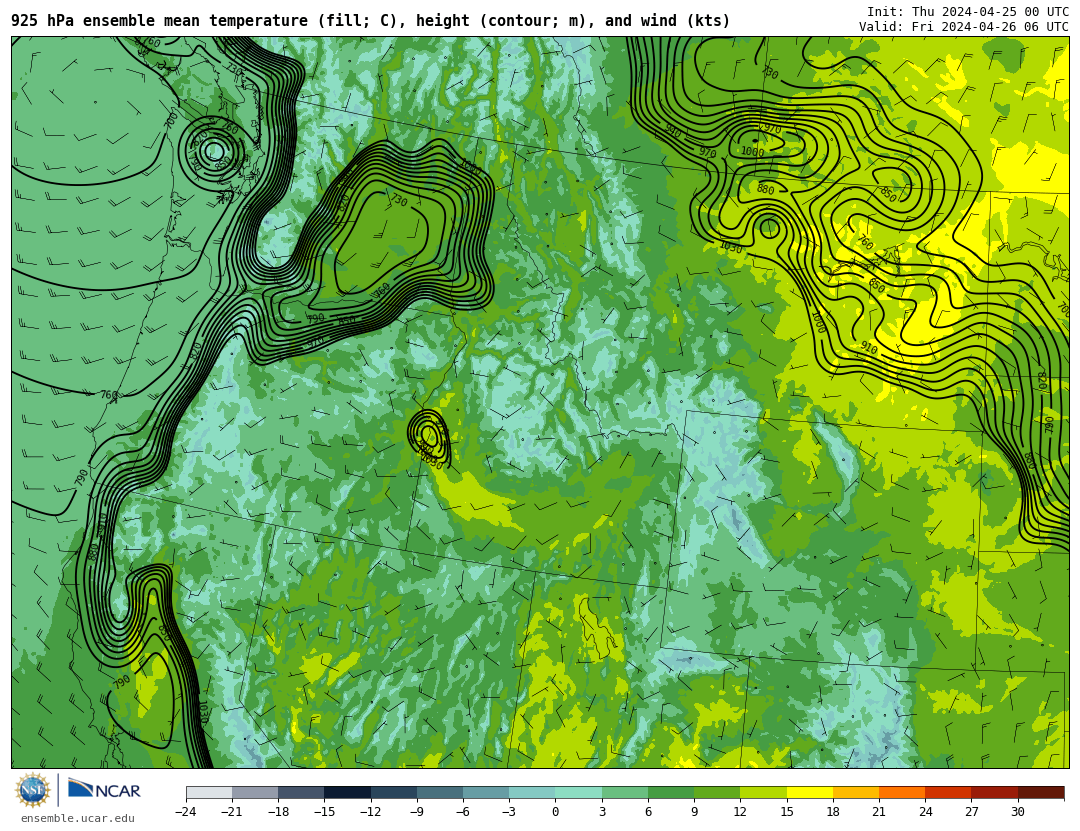Click the 24 colorbar tick label
This screenshot has width=1080, height=831.
pyautogui.click(x=926, y=812)
